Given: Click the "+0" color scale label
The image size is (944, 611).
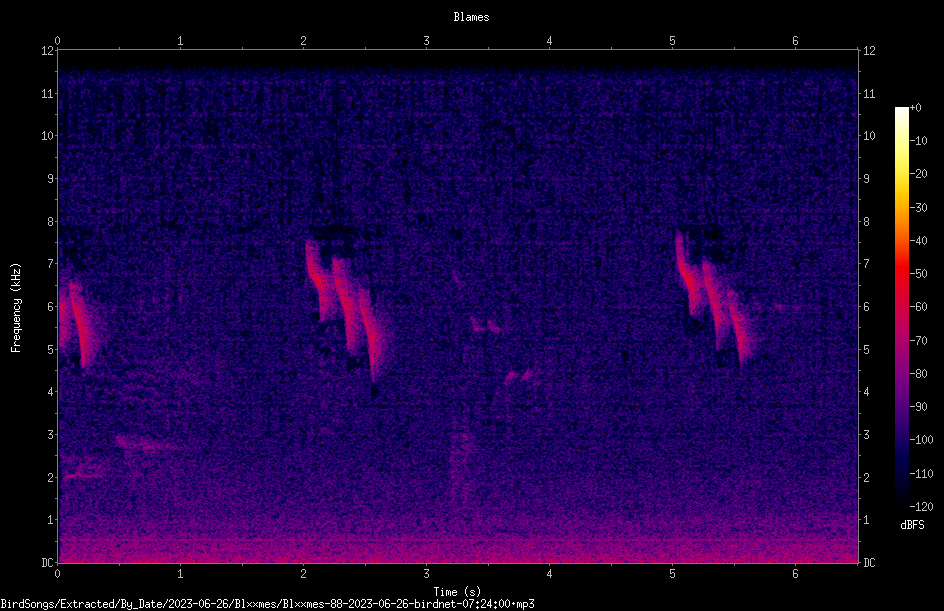Looking at the screenshot, I should (915, 108).
